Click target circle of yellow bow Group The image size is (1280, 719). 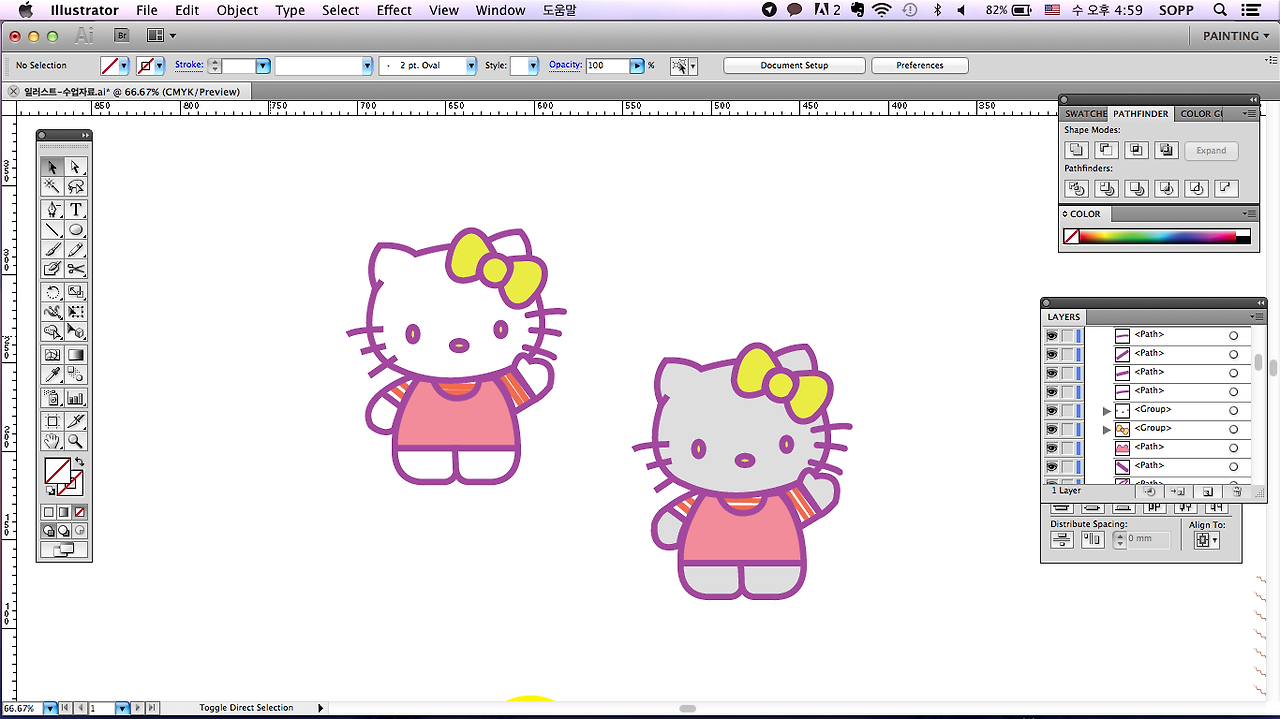(x=1233, y=429)
